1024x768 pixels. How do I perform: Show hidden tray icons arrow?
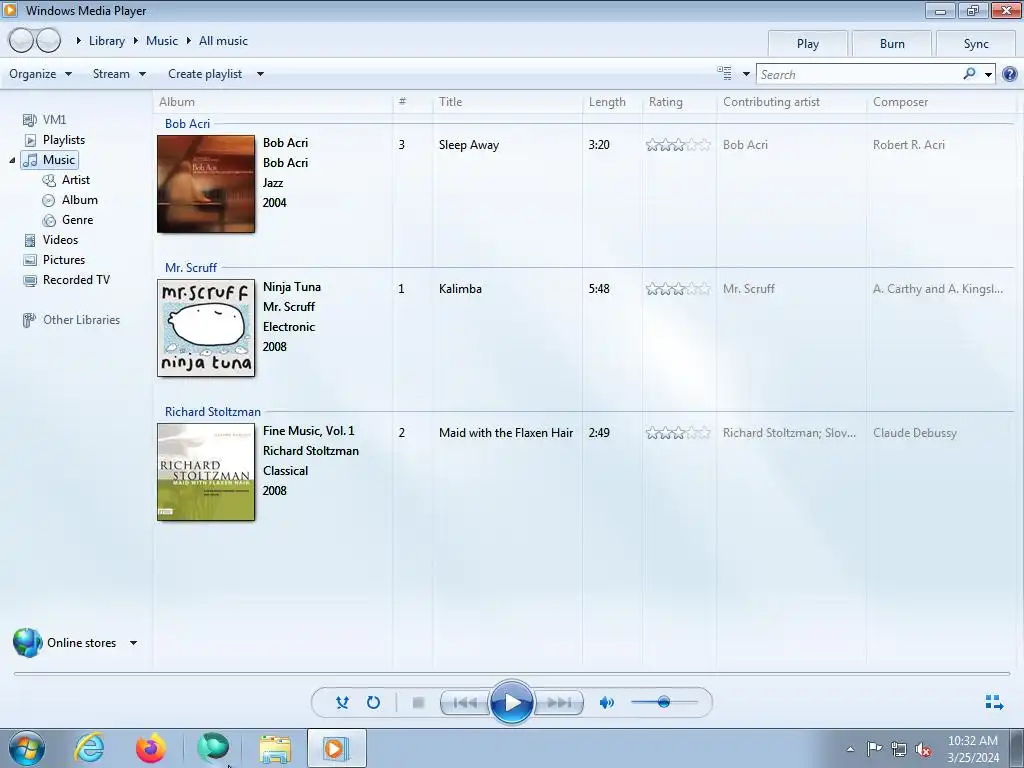[x=850, y=749]
